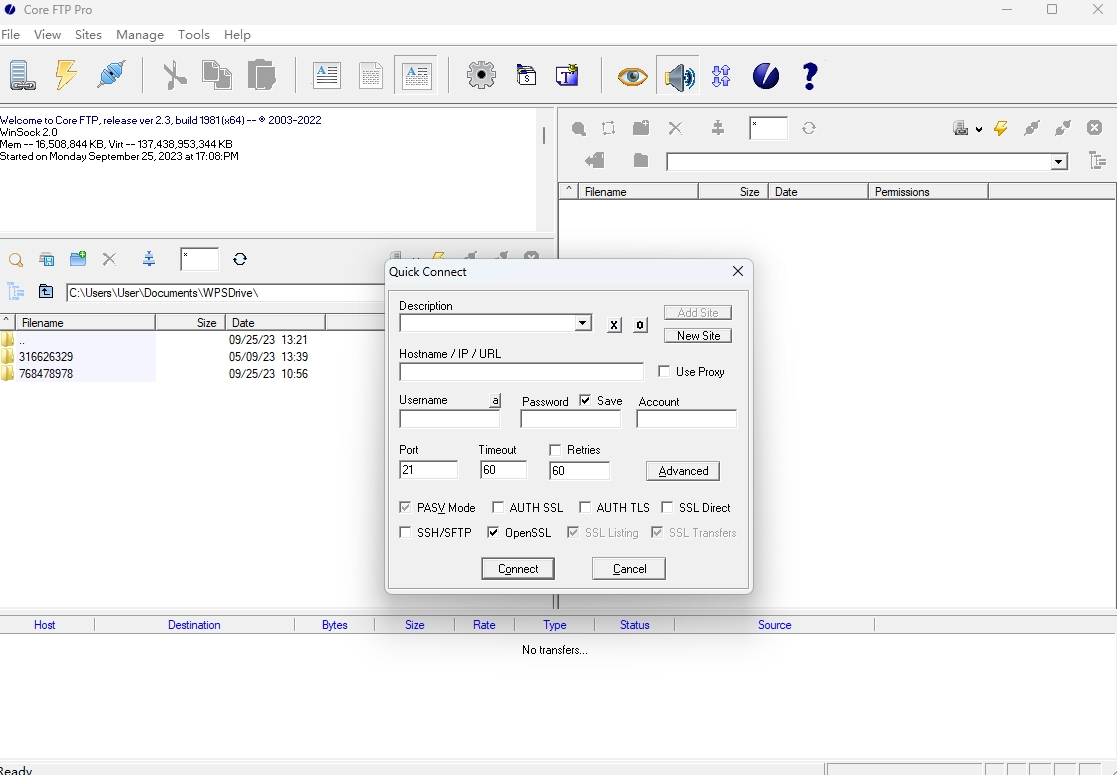The image size is (1117, 775).
Task: Open the Manage menu
Action: (x=140, y=34)
